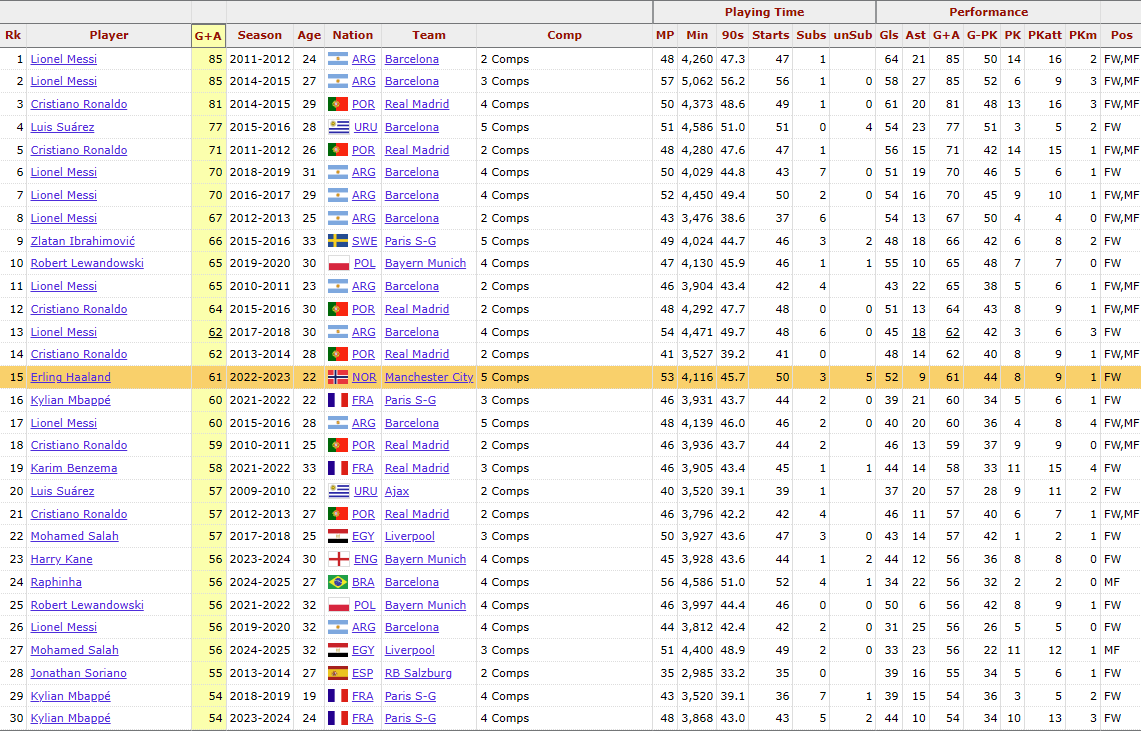Screen dimensions: 1141x731
Task: Select minutes value 5,062
Action: coord(697,81)
